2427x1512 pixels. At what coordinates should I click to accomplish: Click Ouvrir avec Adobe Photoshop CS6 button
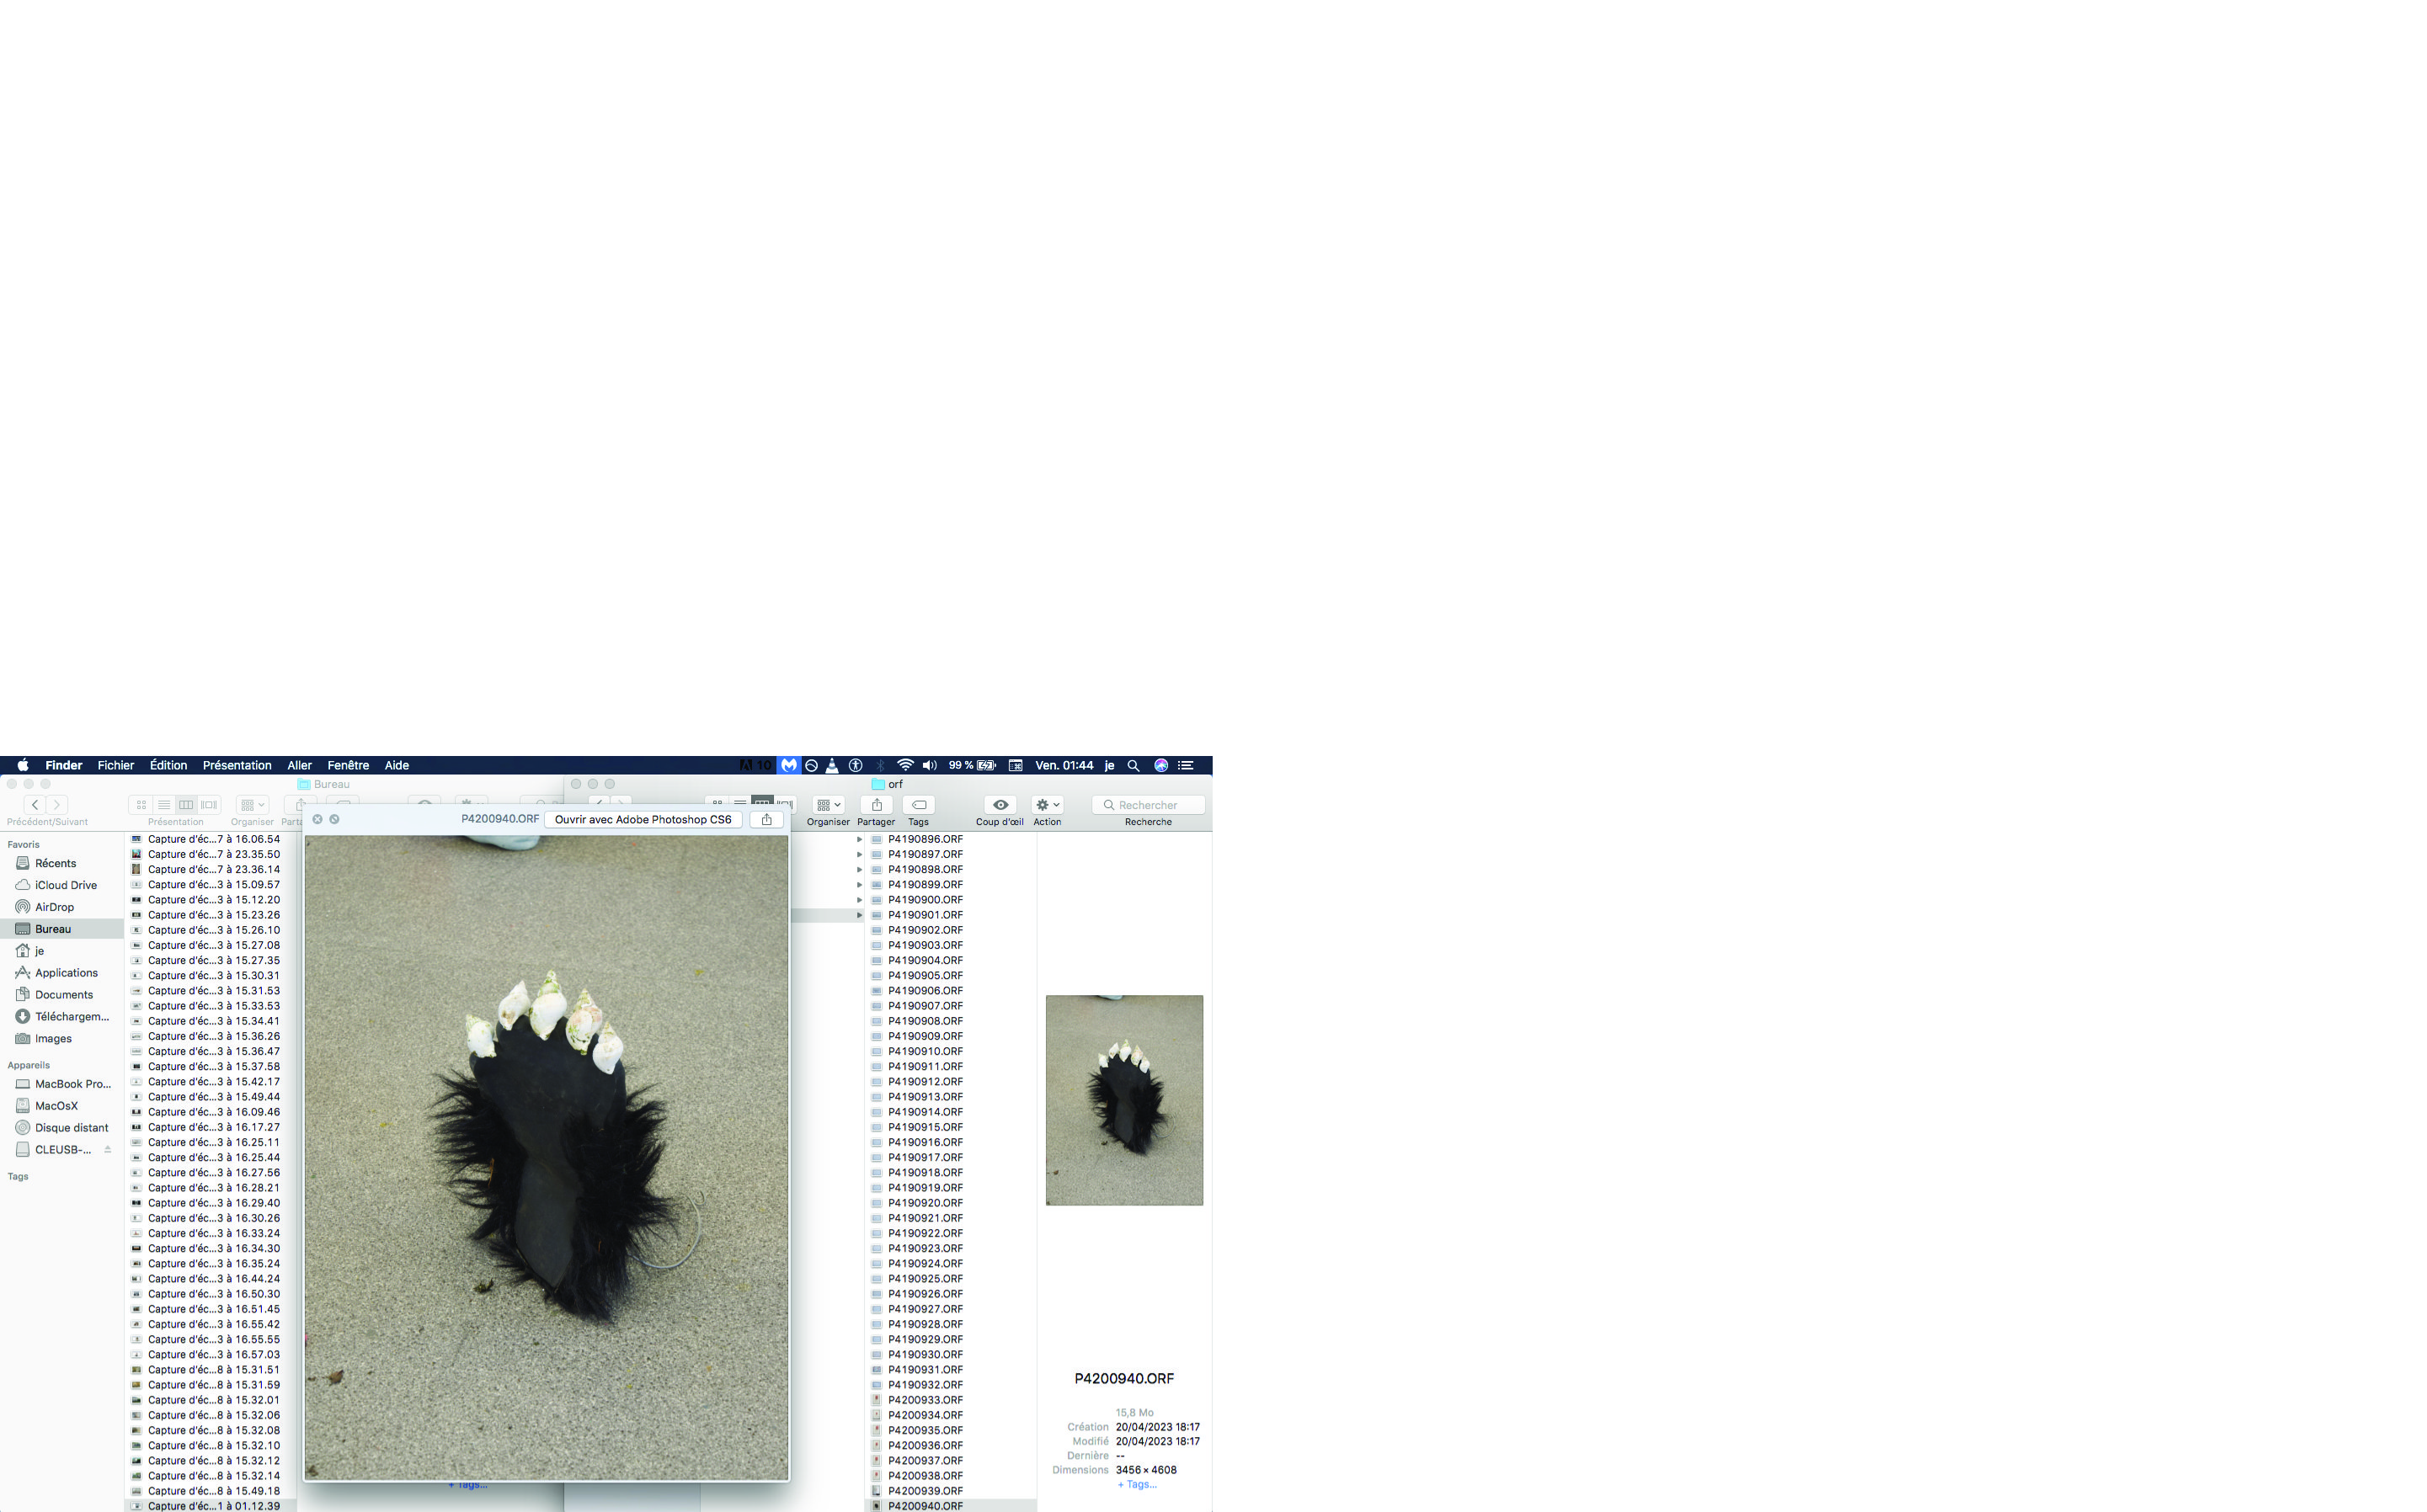coord(643,819)
